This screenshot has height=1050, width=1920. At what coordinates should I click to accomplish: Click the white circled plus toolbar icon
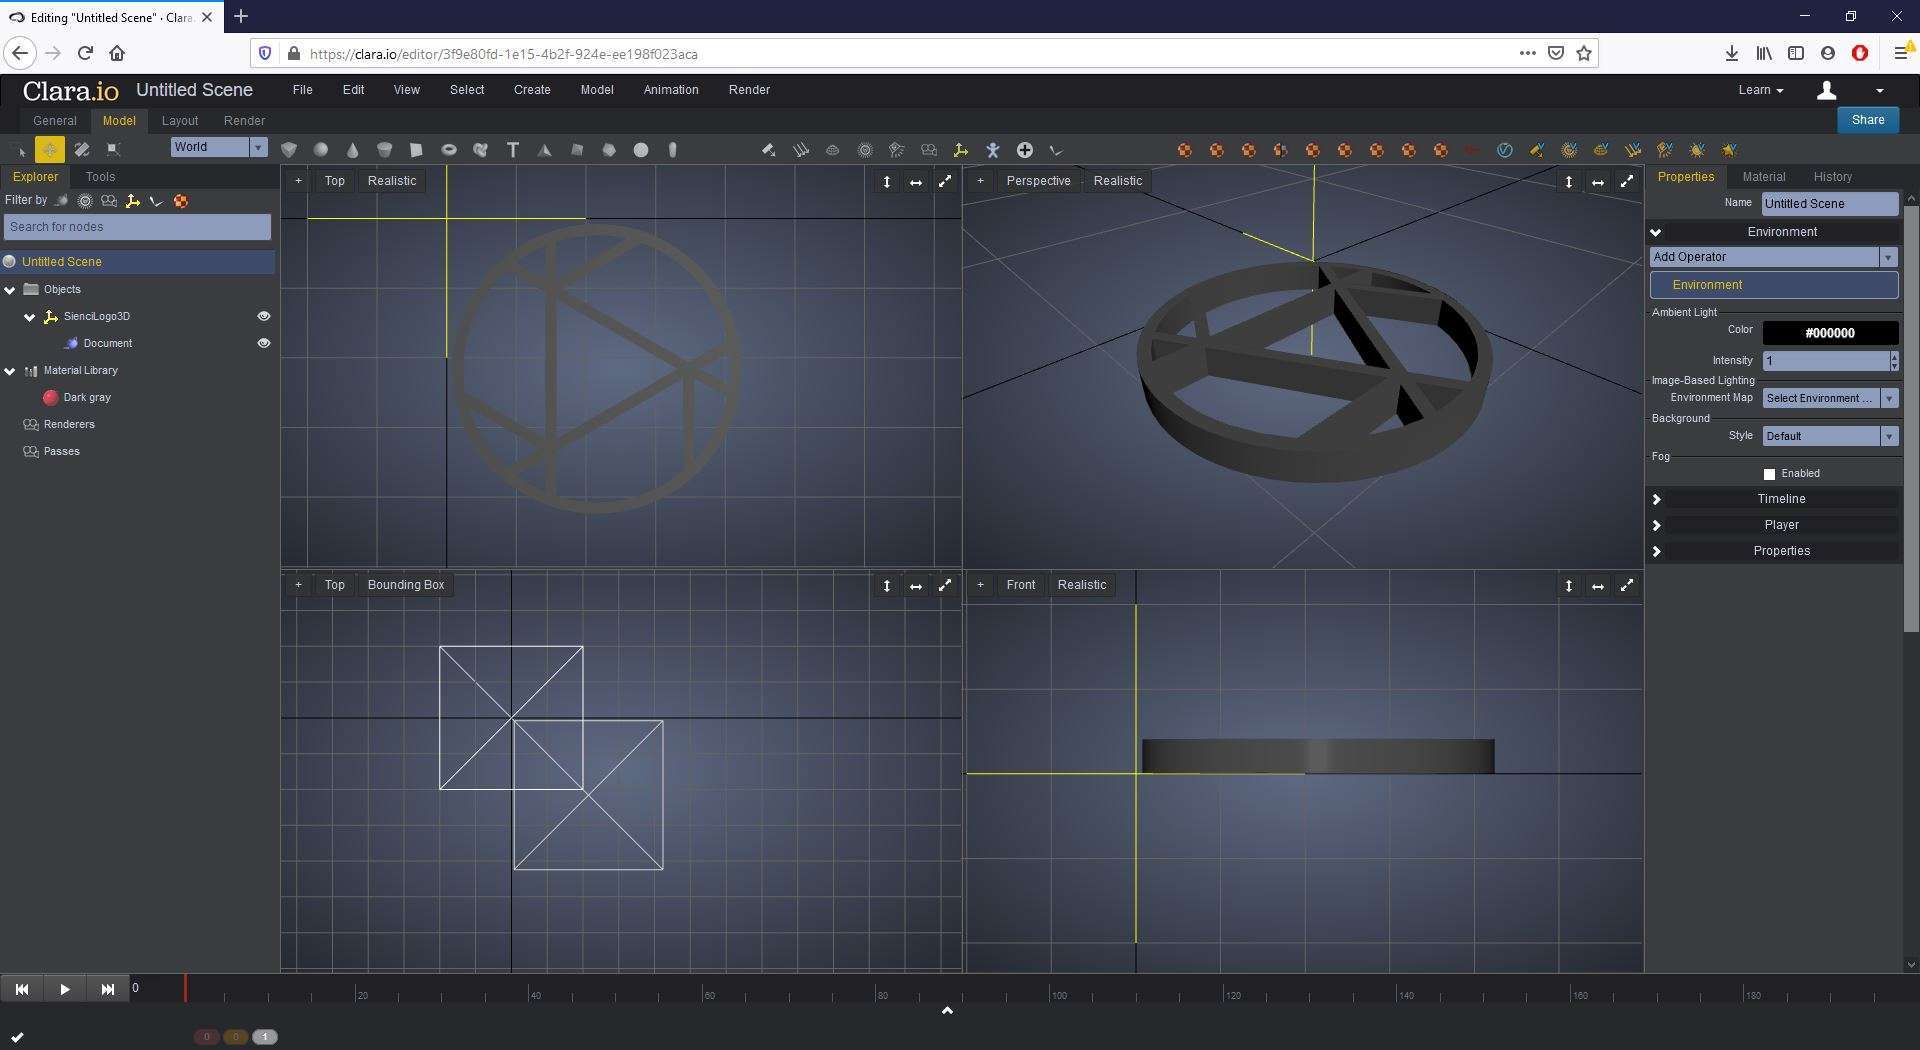coord(1025,150)
